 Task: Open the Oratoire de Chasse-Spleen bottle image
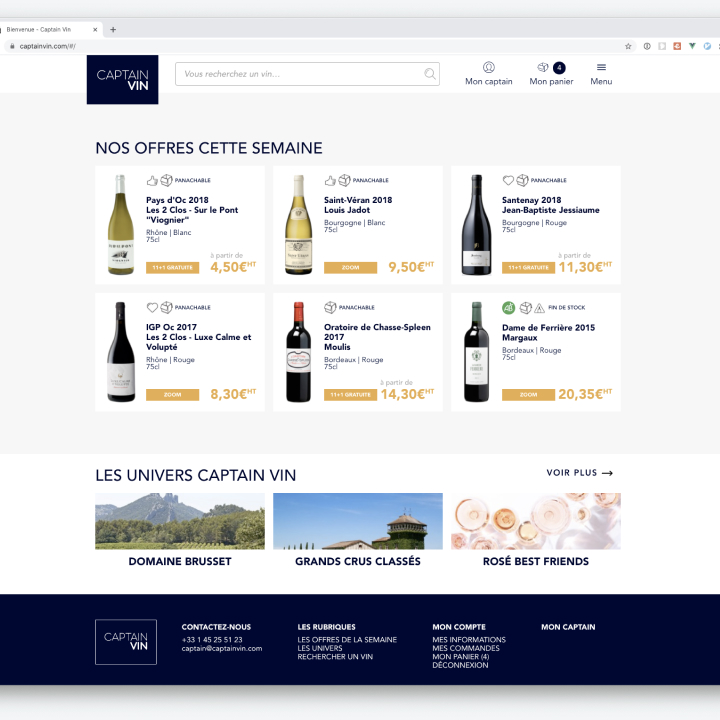[298, 352]
